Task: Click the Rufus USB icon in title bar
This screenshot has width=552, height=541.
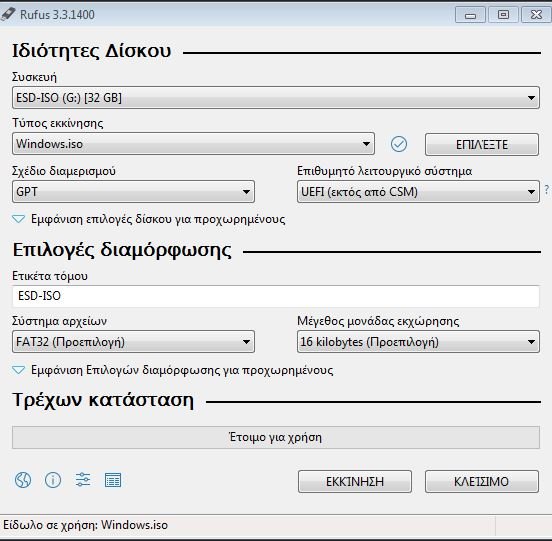Action: click(x=8, y=14)
